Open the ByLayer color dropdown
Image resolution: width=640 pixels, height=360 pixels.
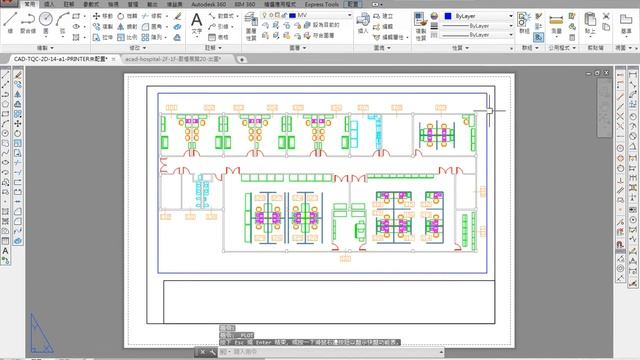(x=511, y=16)
